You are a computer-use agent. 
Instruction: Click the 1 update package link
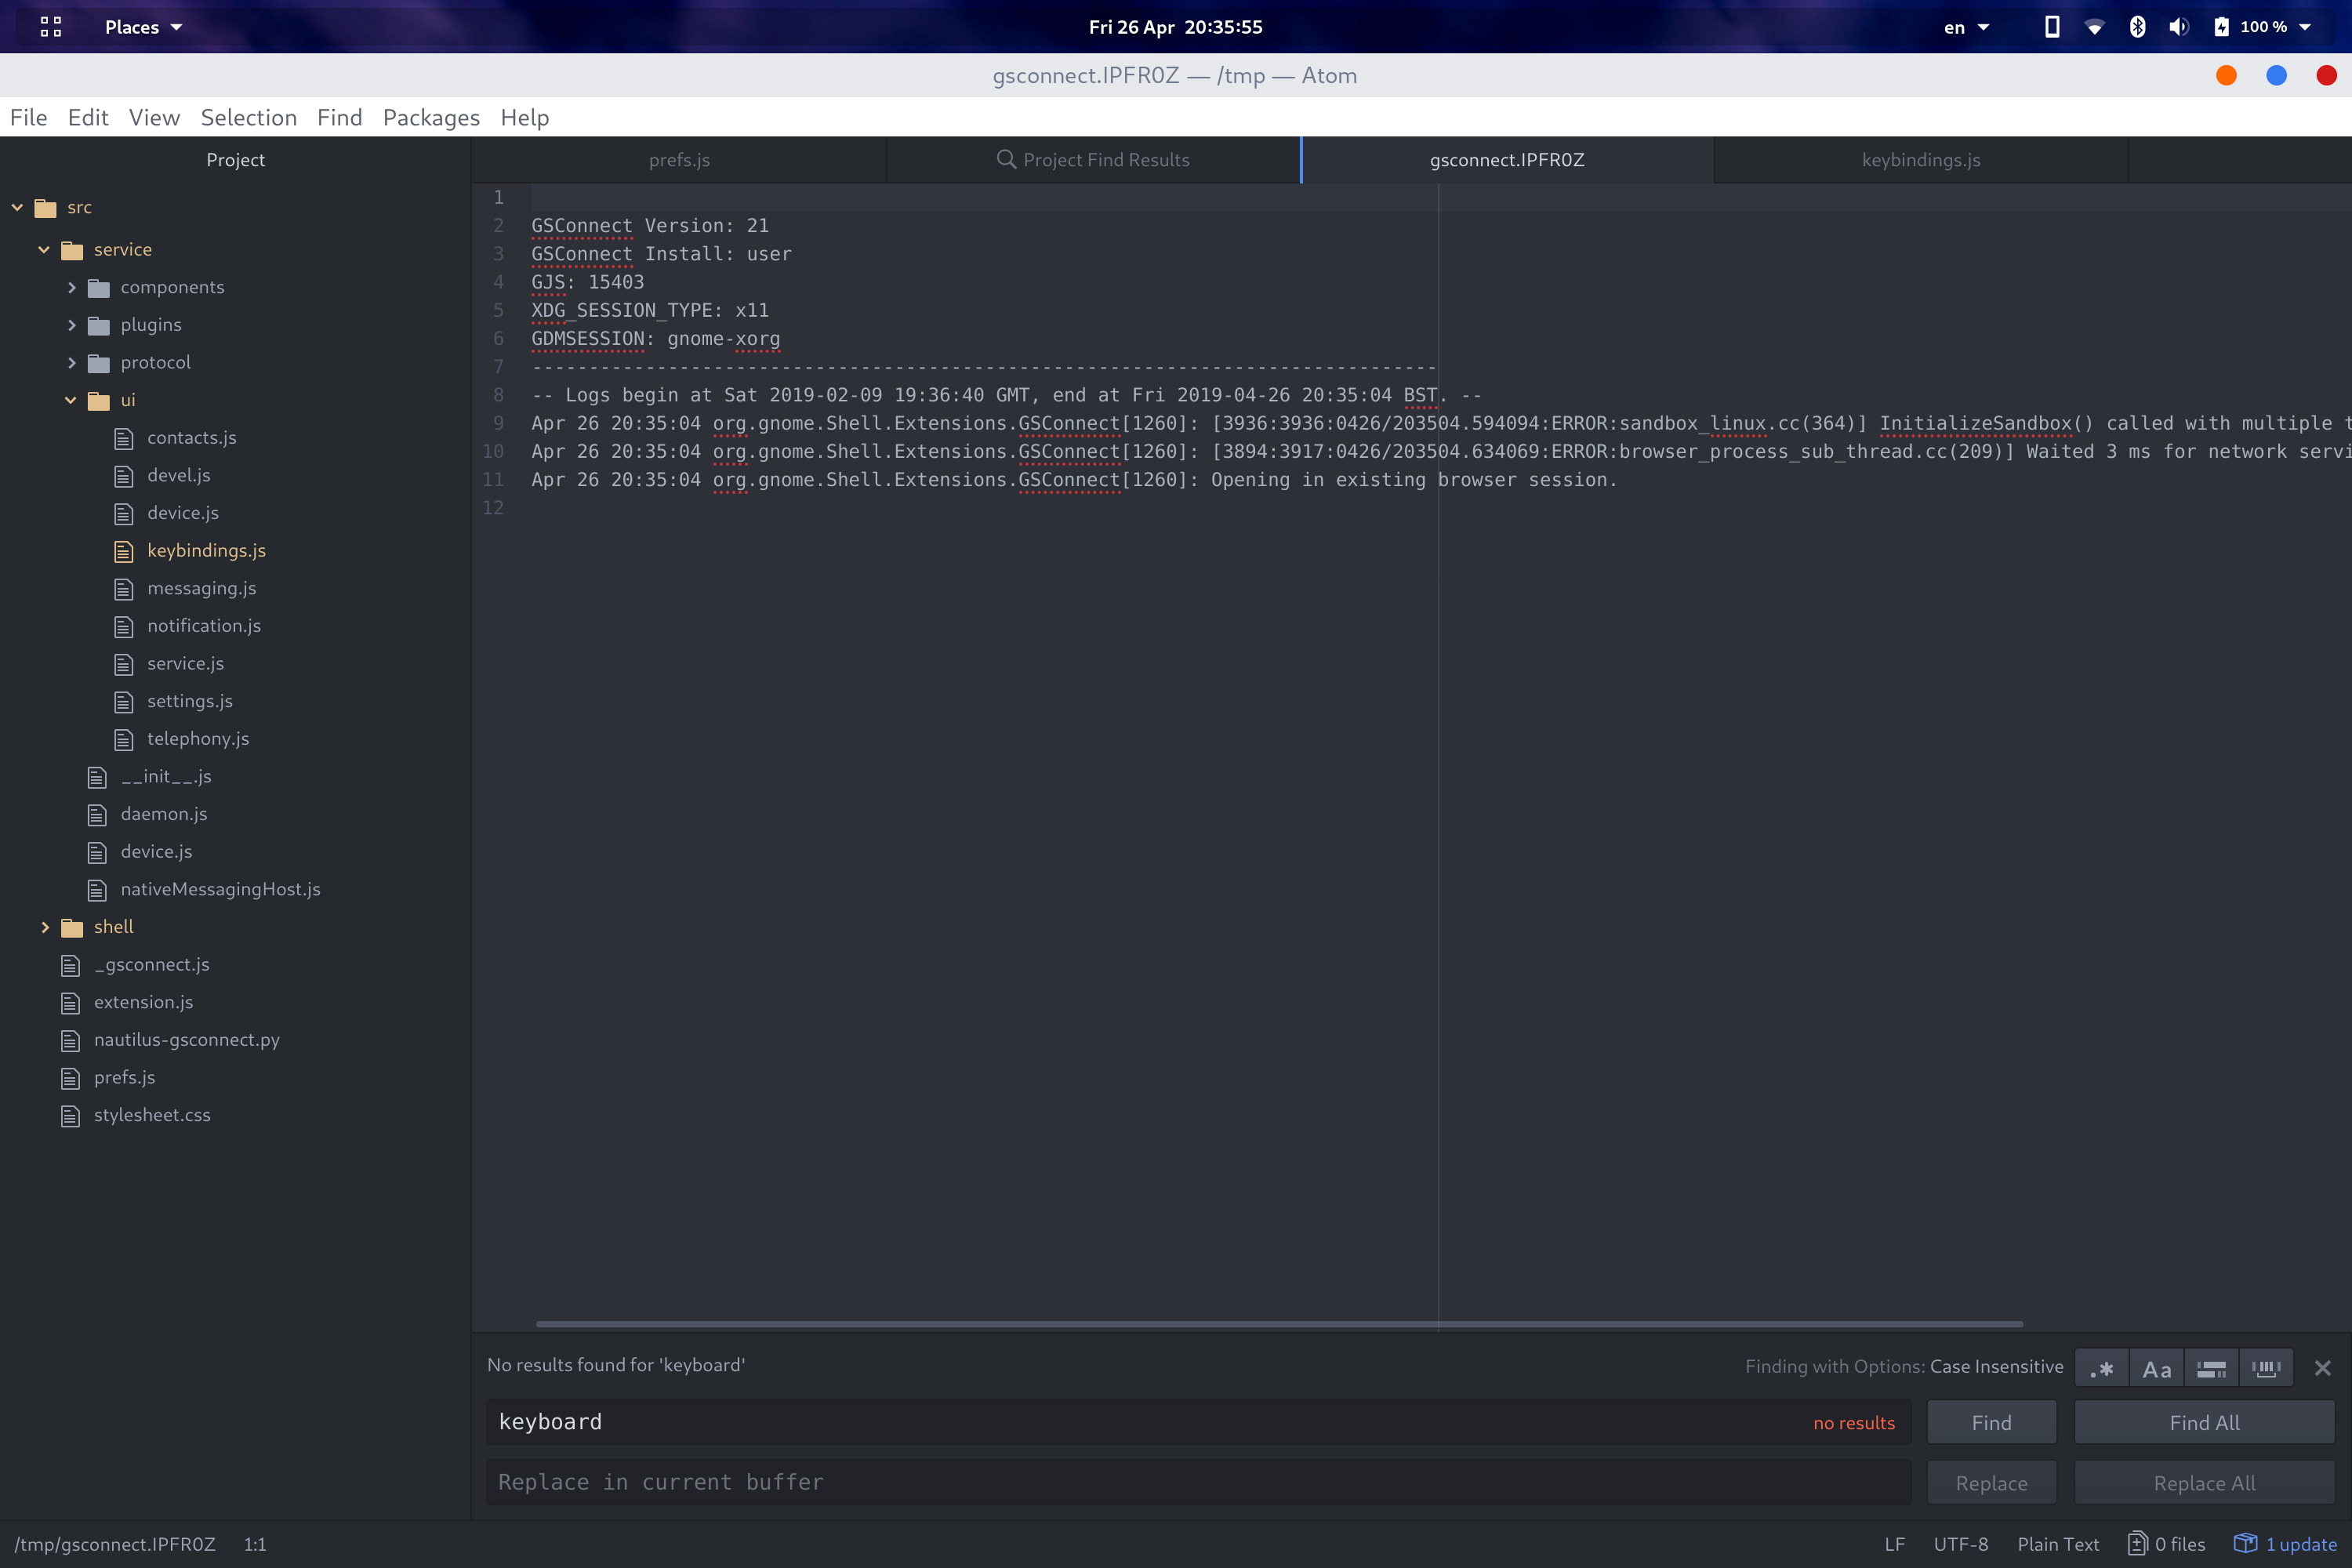click(x=2286, y=1544)
